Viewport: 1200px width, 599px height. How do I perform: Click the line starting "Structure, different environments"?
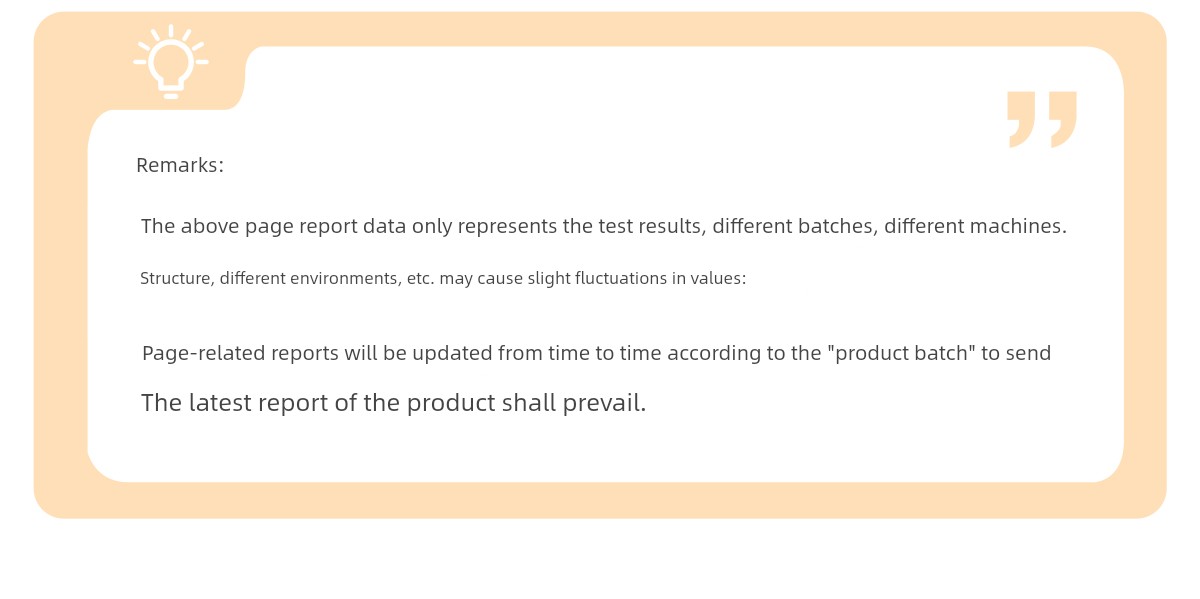(x=443, y=278)
